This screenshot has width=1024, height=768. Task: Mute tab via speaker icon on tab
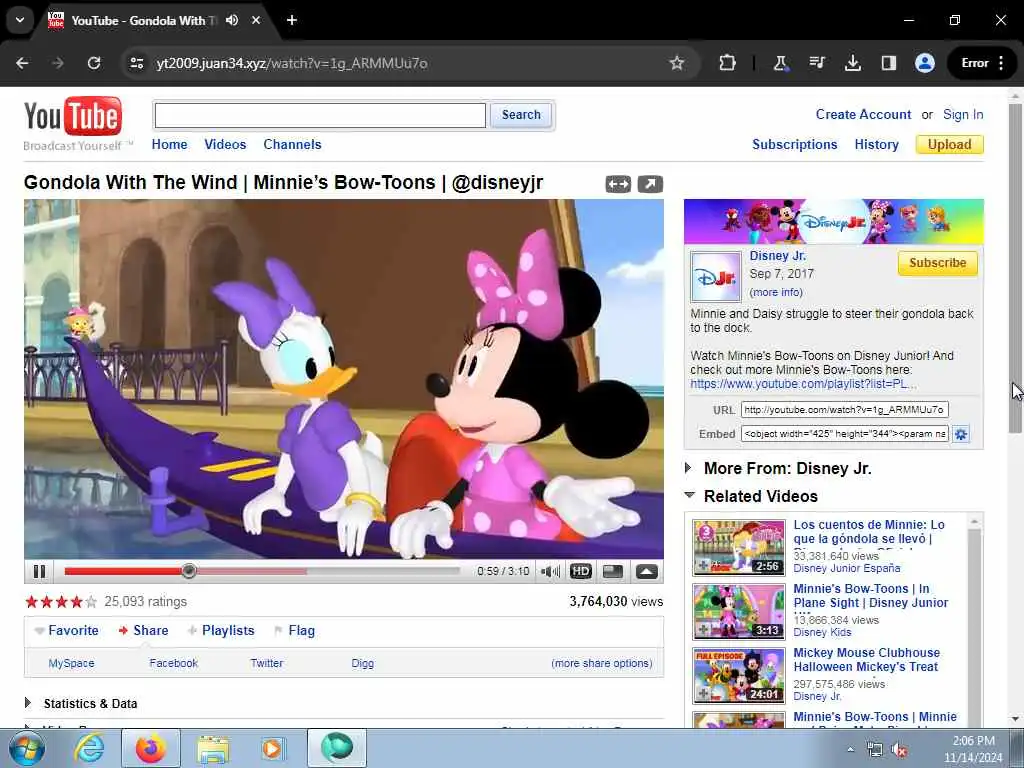pyautogui.click(x=232, y=20)
